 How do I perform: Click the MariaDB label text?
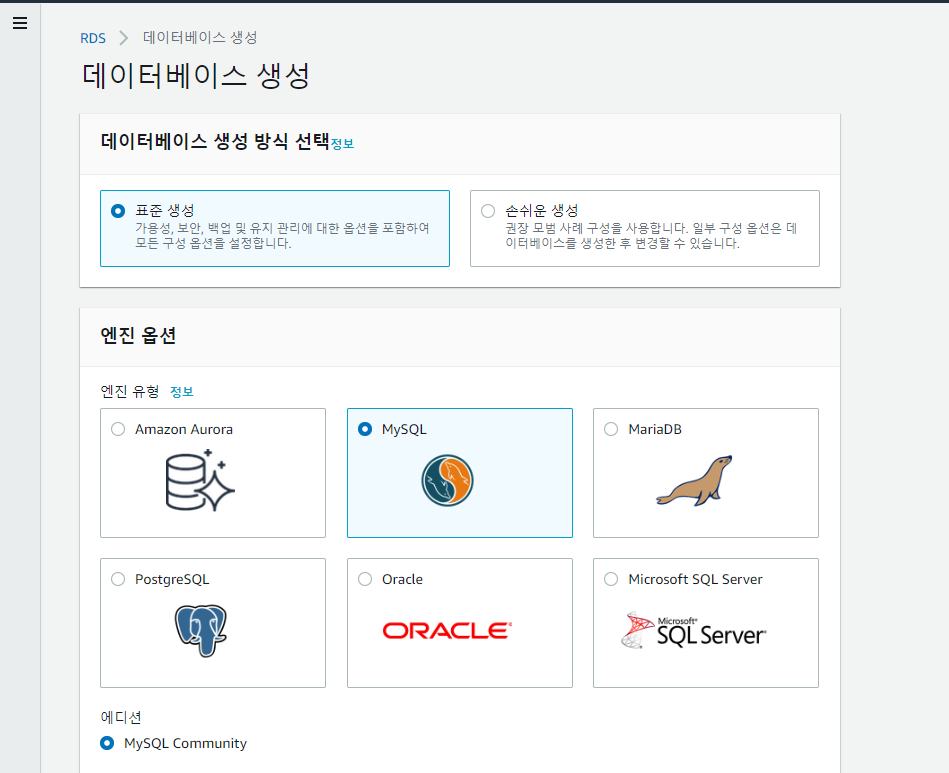pyautogui.click(x=655, y=429)
